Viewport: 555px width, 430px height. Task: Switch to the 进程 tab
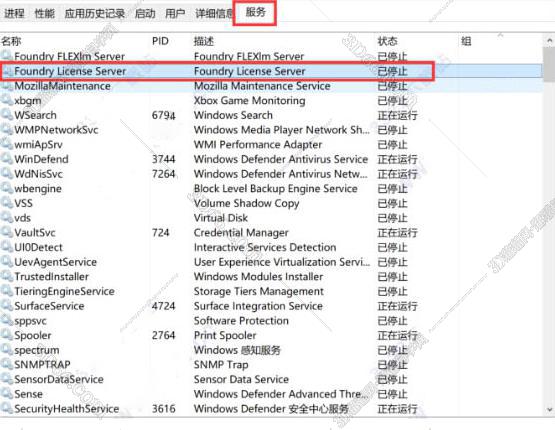14,13
